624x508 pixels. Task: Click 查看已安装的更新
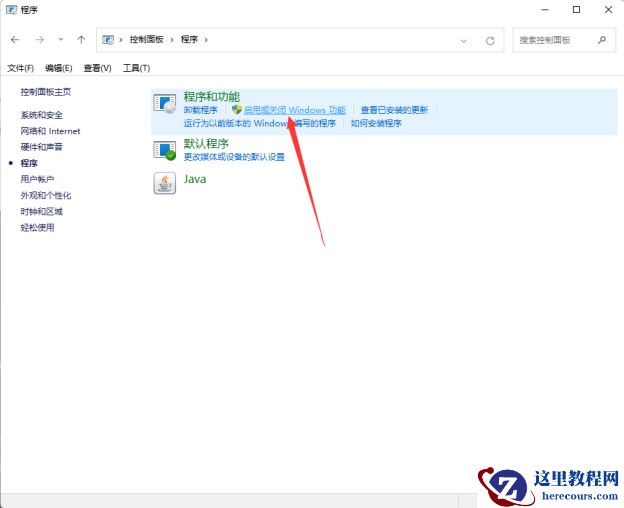point(394,110)
